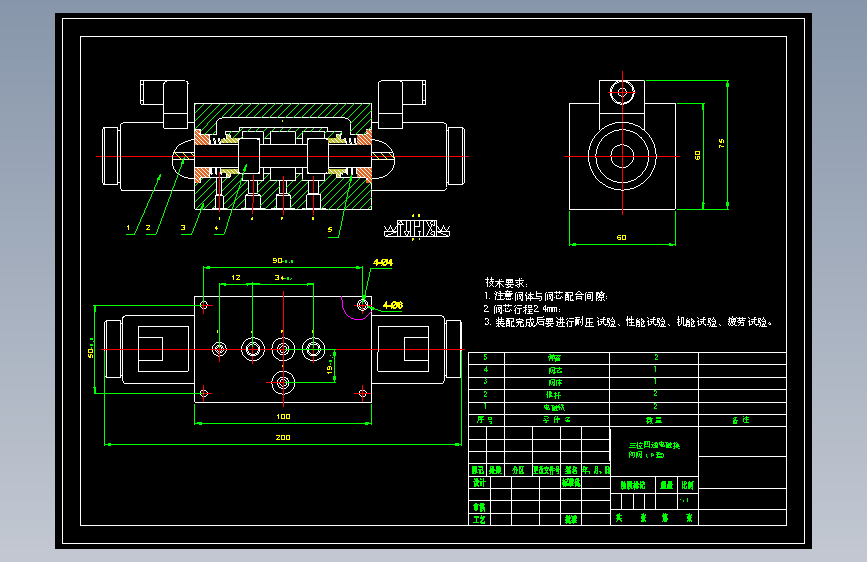Select parts list cell numbered 3
The height and width of the screenshot is (562, 867).
pos(486,382)
